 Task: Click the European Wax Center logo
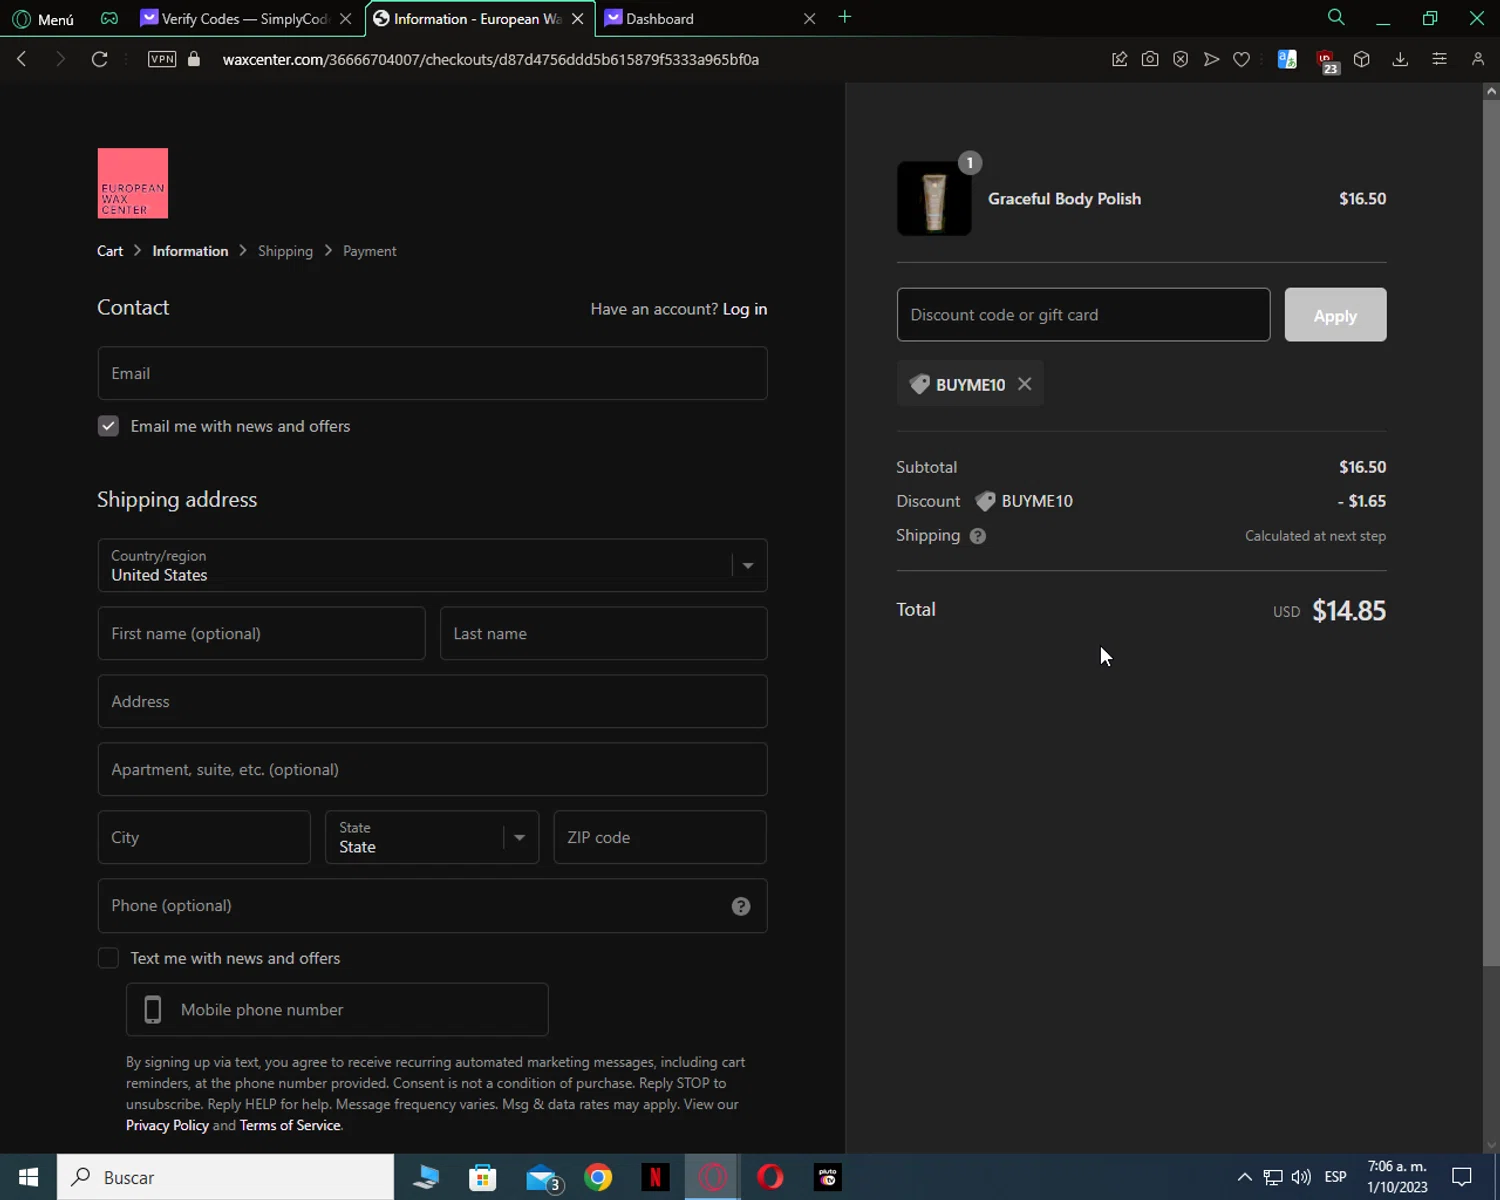(x=133, y=183)
